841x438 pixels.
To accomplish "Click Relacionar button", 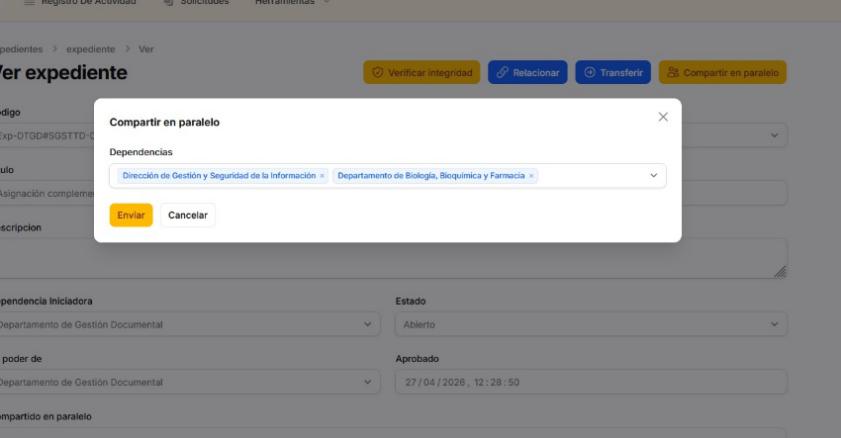I will tap(527, 72).
